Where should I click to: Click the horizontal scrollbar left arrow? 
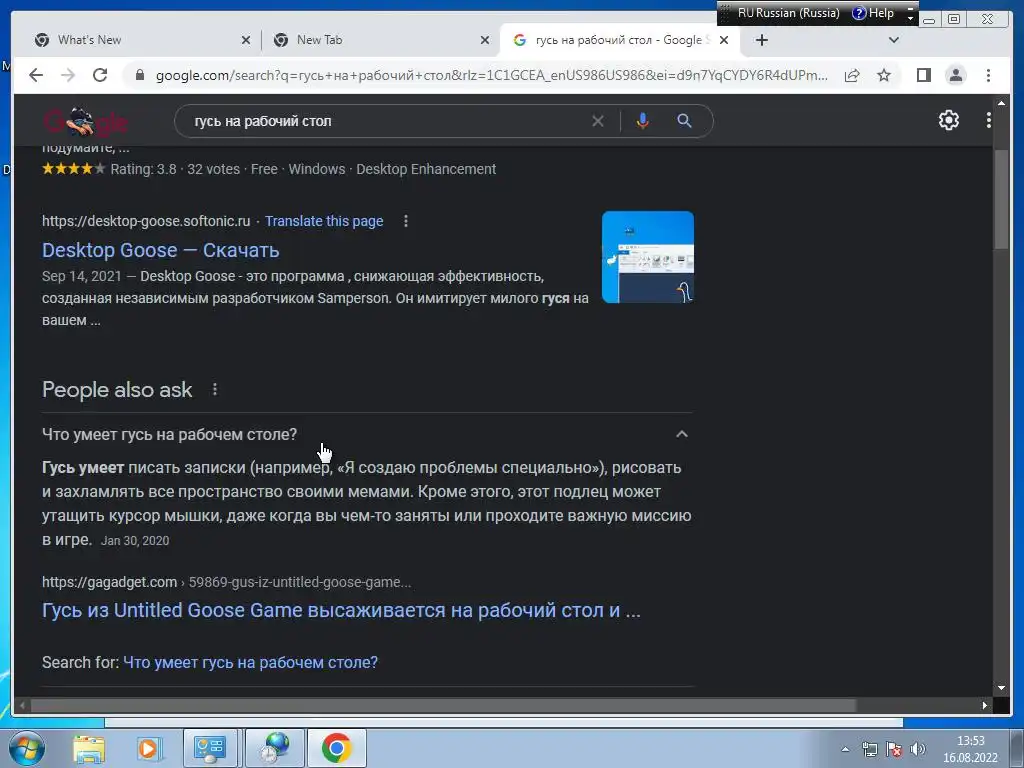point(22,705)
